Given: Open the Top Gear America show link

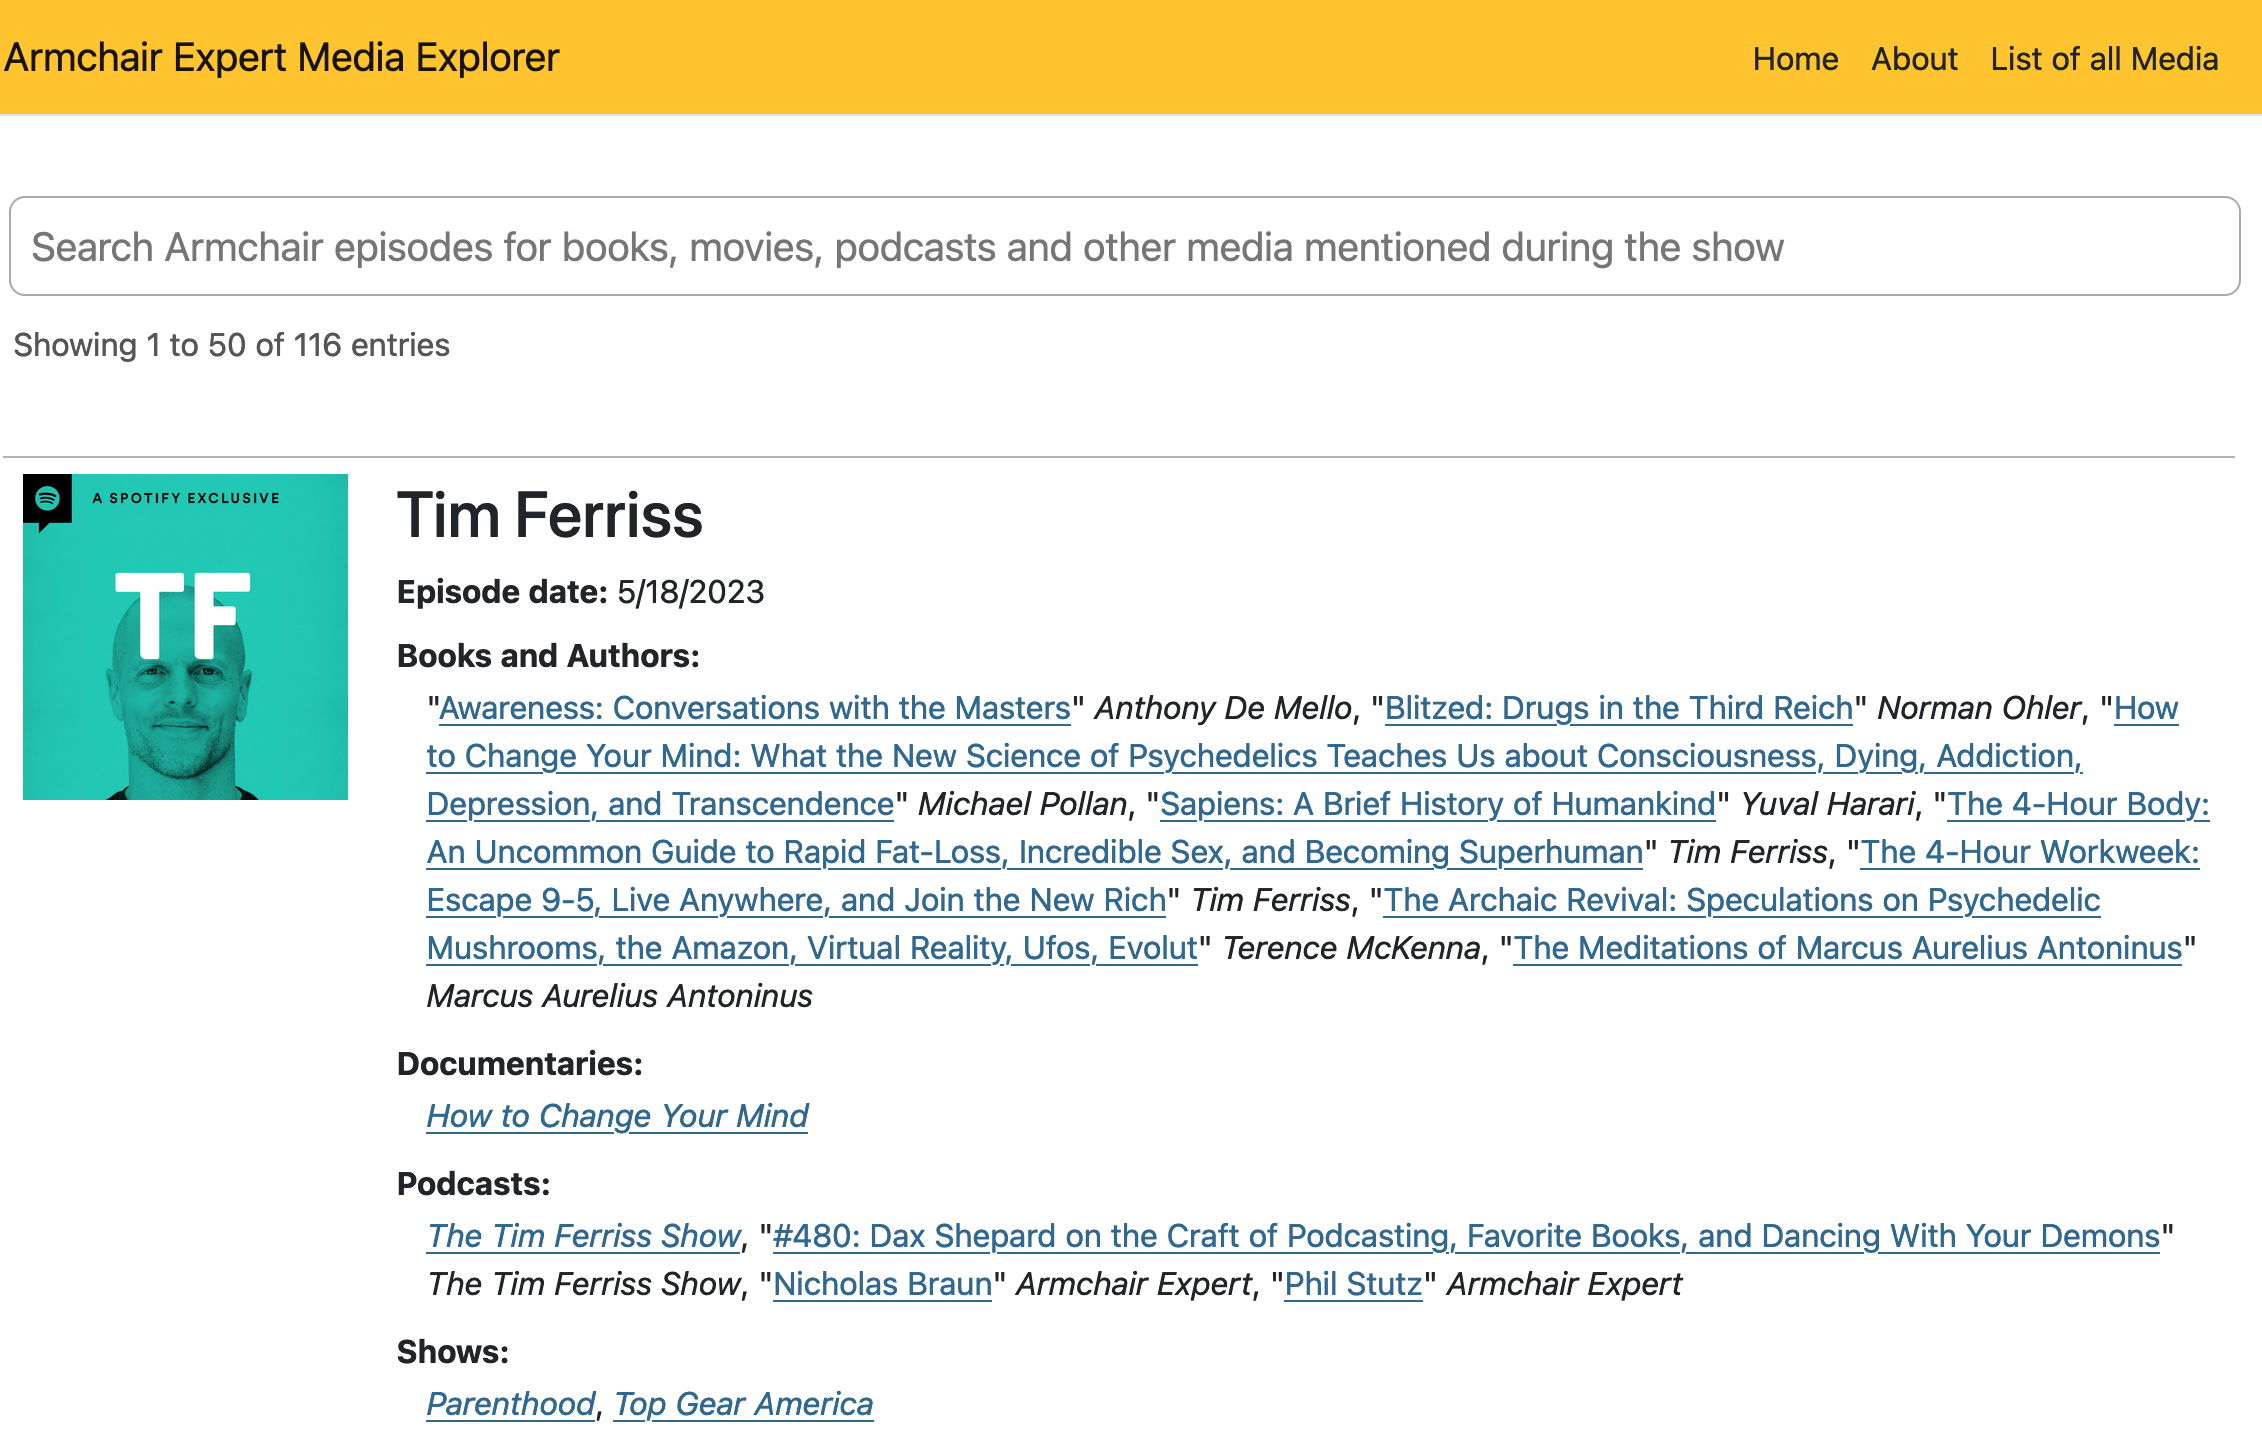Looking at the screenshot, I should tap(744, 1404).
